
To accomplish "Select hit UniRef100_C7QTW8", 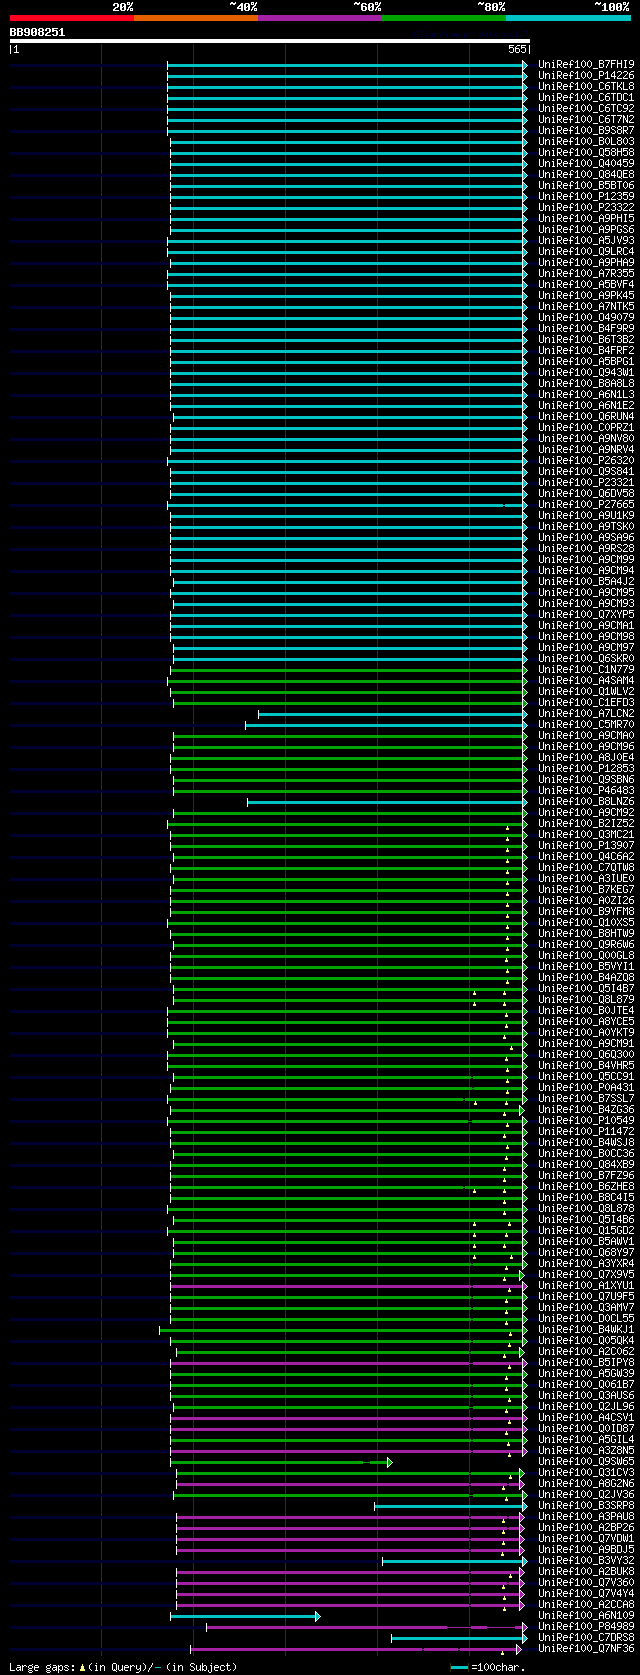I will point(586,867).
